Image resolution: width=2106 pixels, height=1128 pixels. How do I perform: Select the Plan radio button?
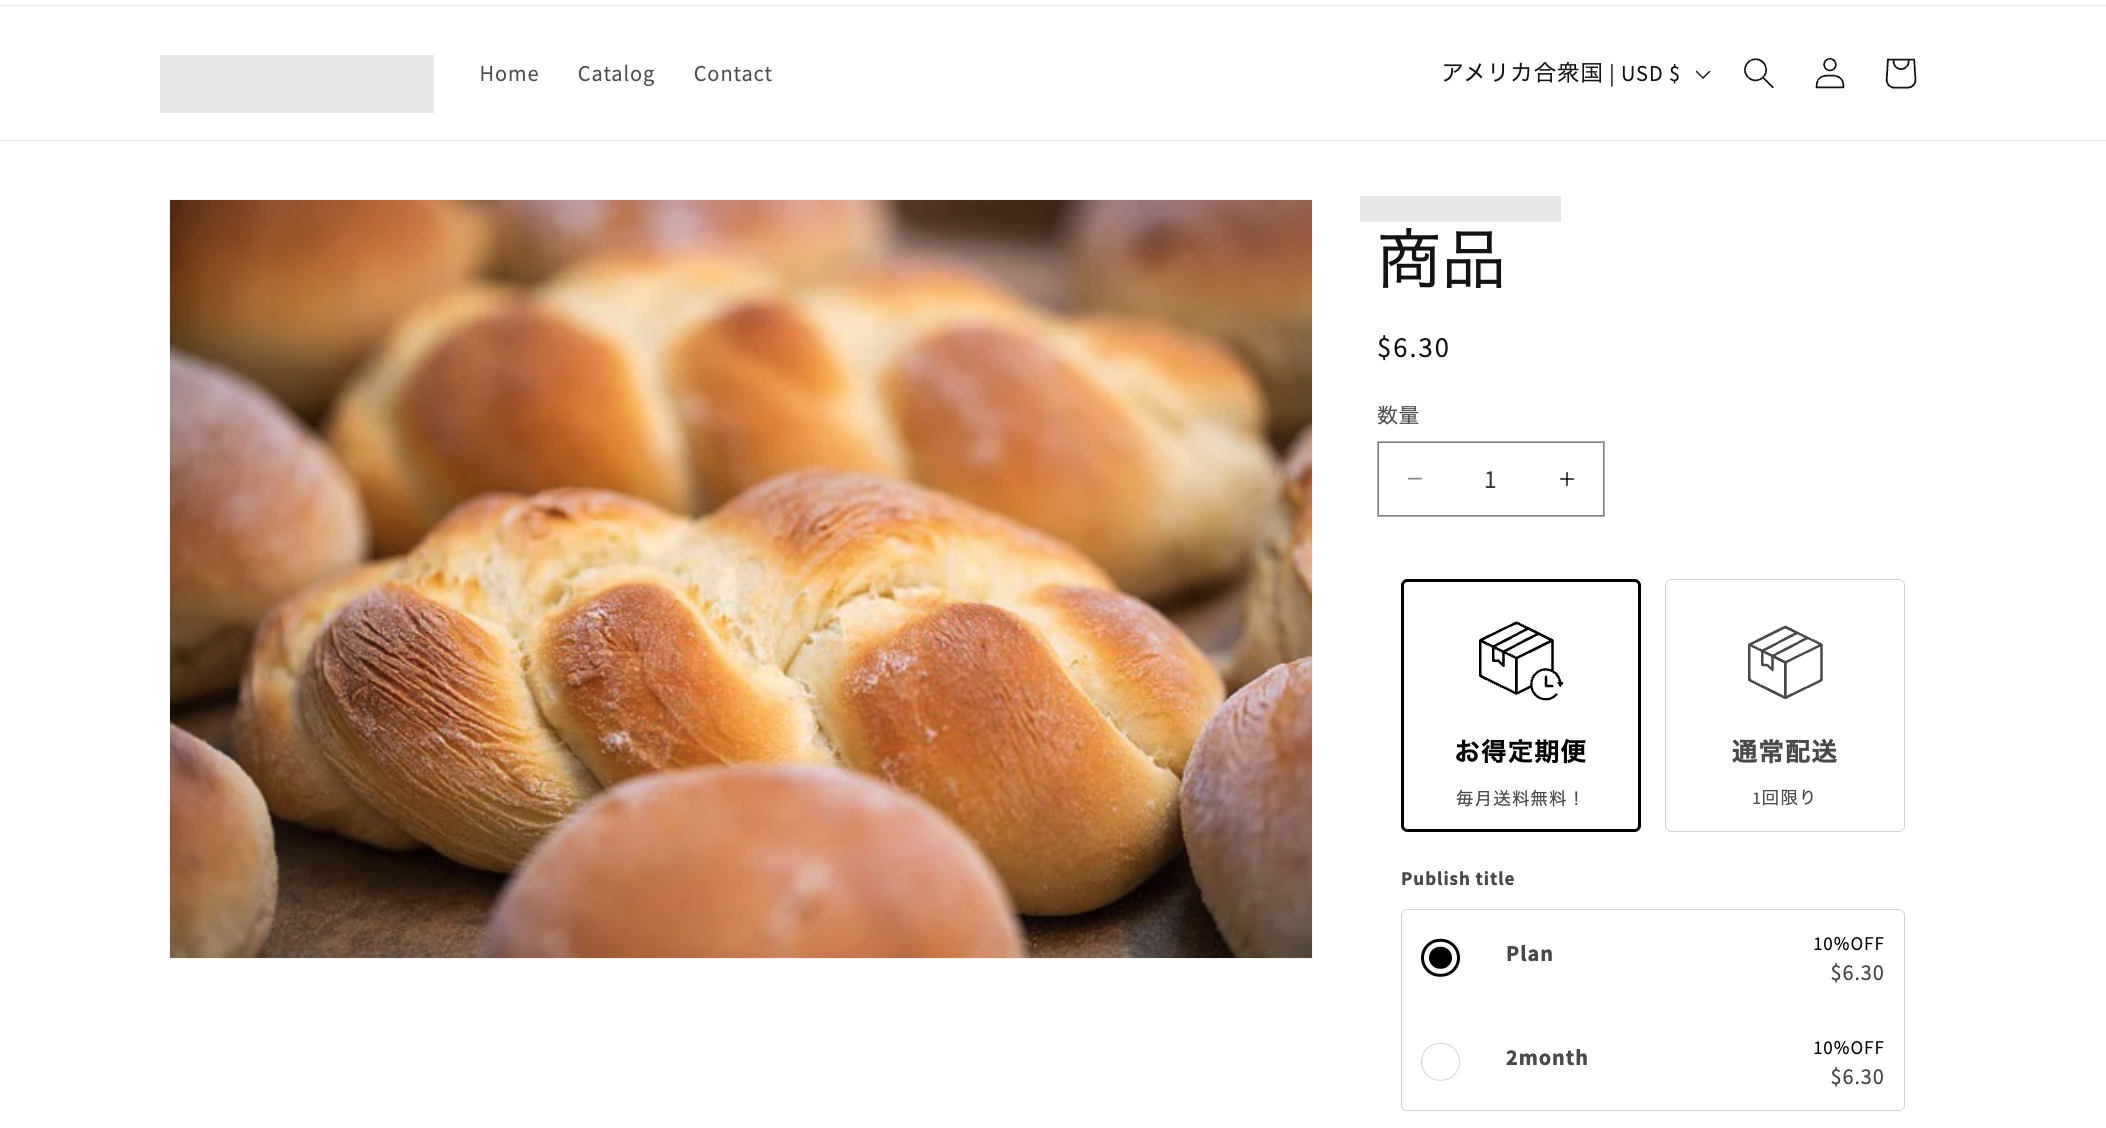(1440, 958)
